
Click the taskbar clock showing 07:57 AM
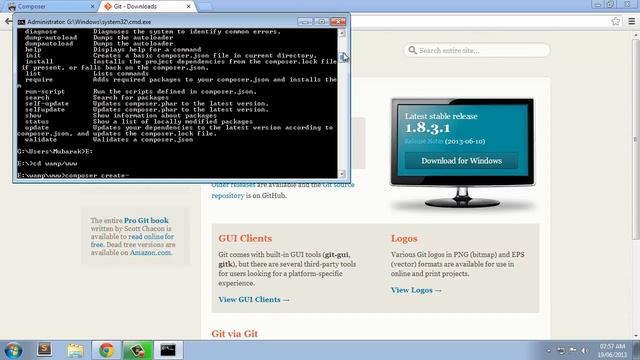click(x=612, y=351)
